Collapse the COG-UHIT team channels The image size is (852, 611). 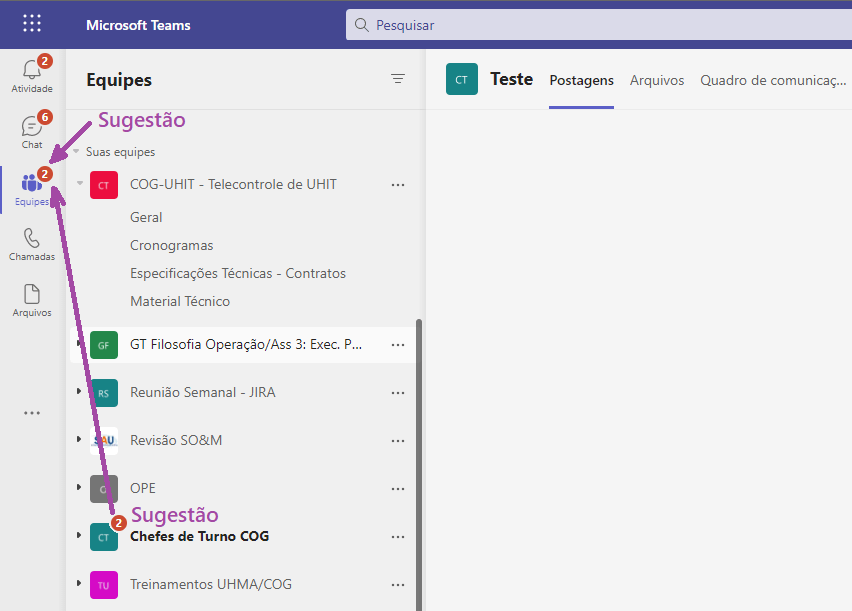(80, 183)
